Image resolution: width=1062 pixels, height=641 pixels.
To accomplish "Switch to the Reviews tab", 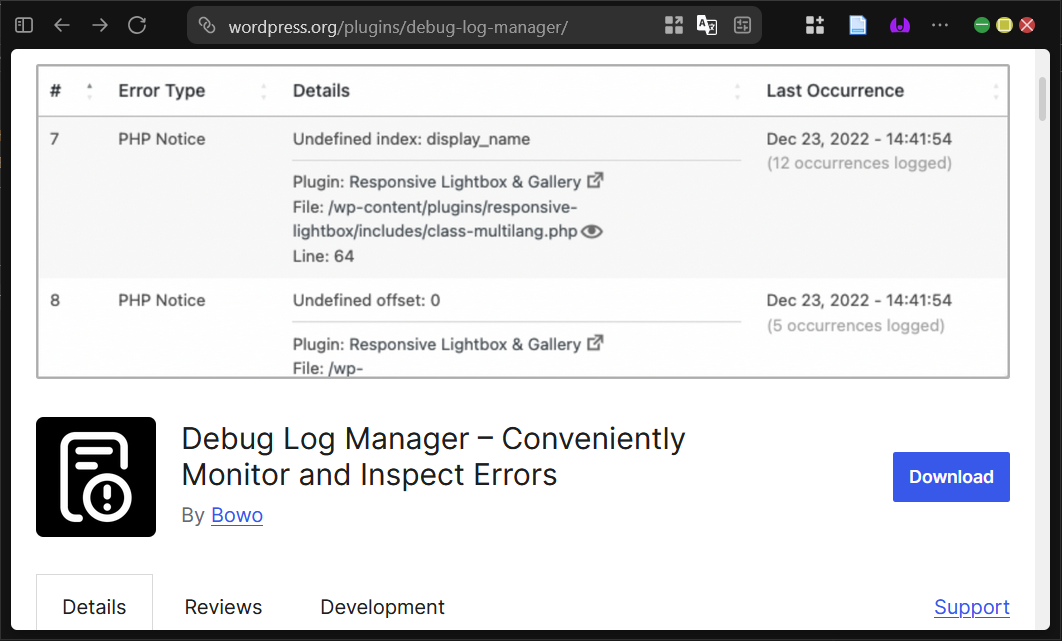I will [223, 606].
